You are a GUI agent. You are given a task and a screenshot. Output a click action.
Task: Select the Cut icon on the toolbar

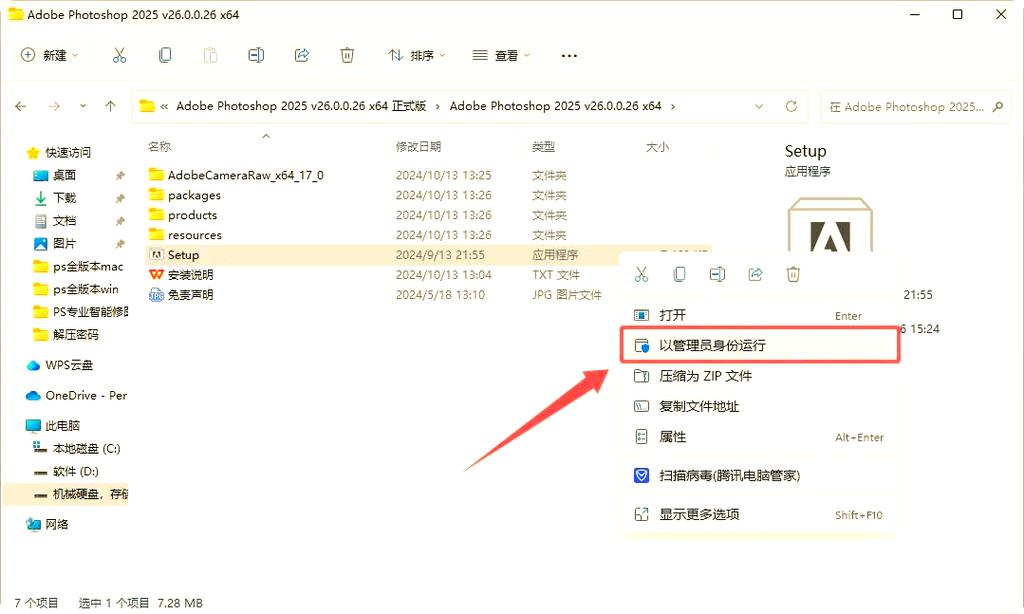click(120, 55)
